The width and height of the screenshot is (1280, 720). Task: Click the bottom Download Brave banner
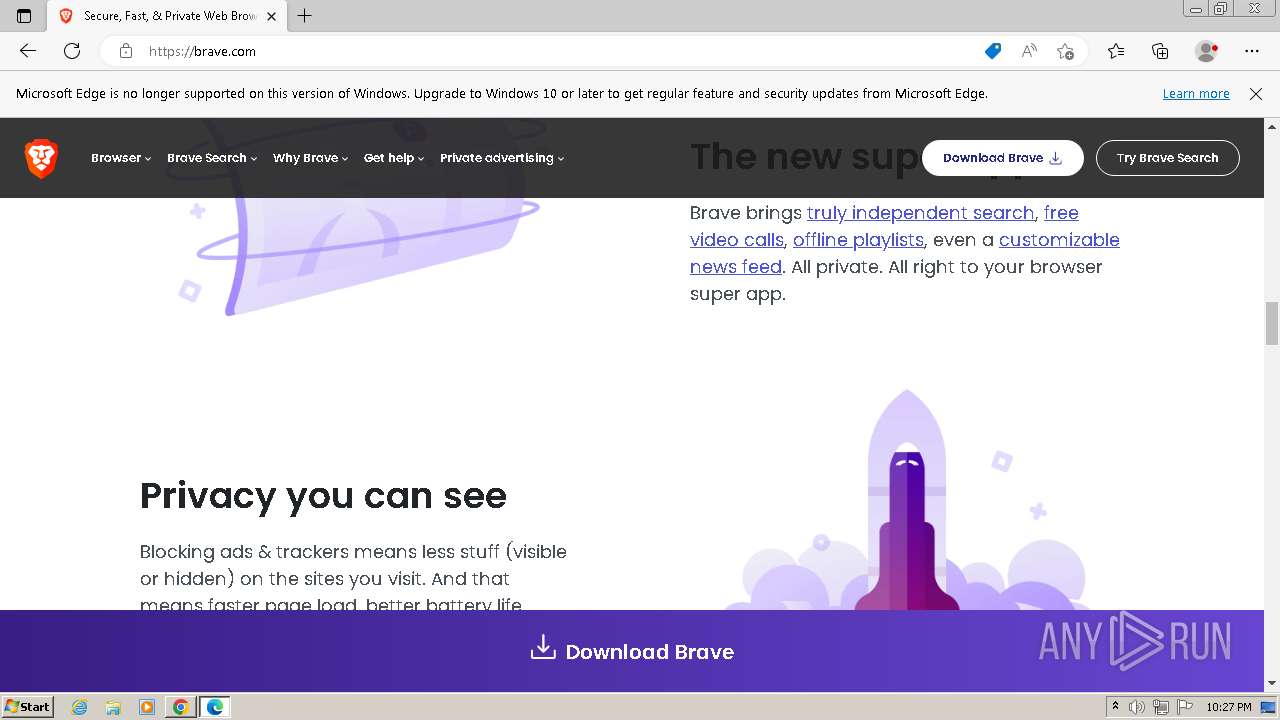click(x=632, y=651)
